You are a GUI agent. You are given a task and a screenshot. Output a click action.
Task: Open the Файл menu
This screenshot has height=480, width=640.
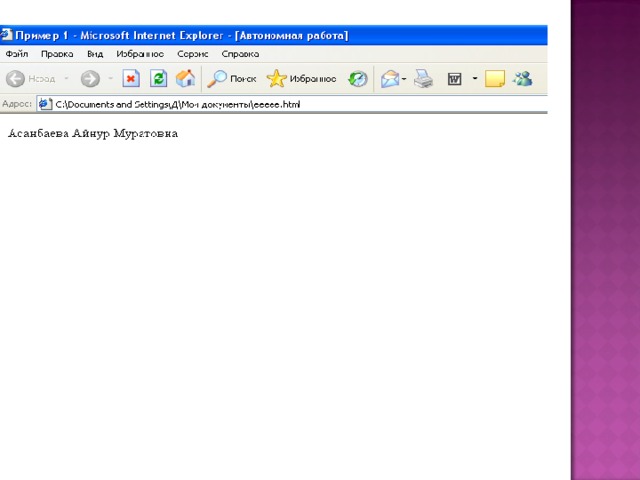[16, 54]
